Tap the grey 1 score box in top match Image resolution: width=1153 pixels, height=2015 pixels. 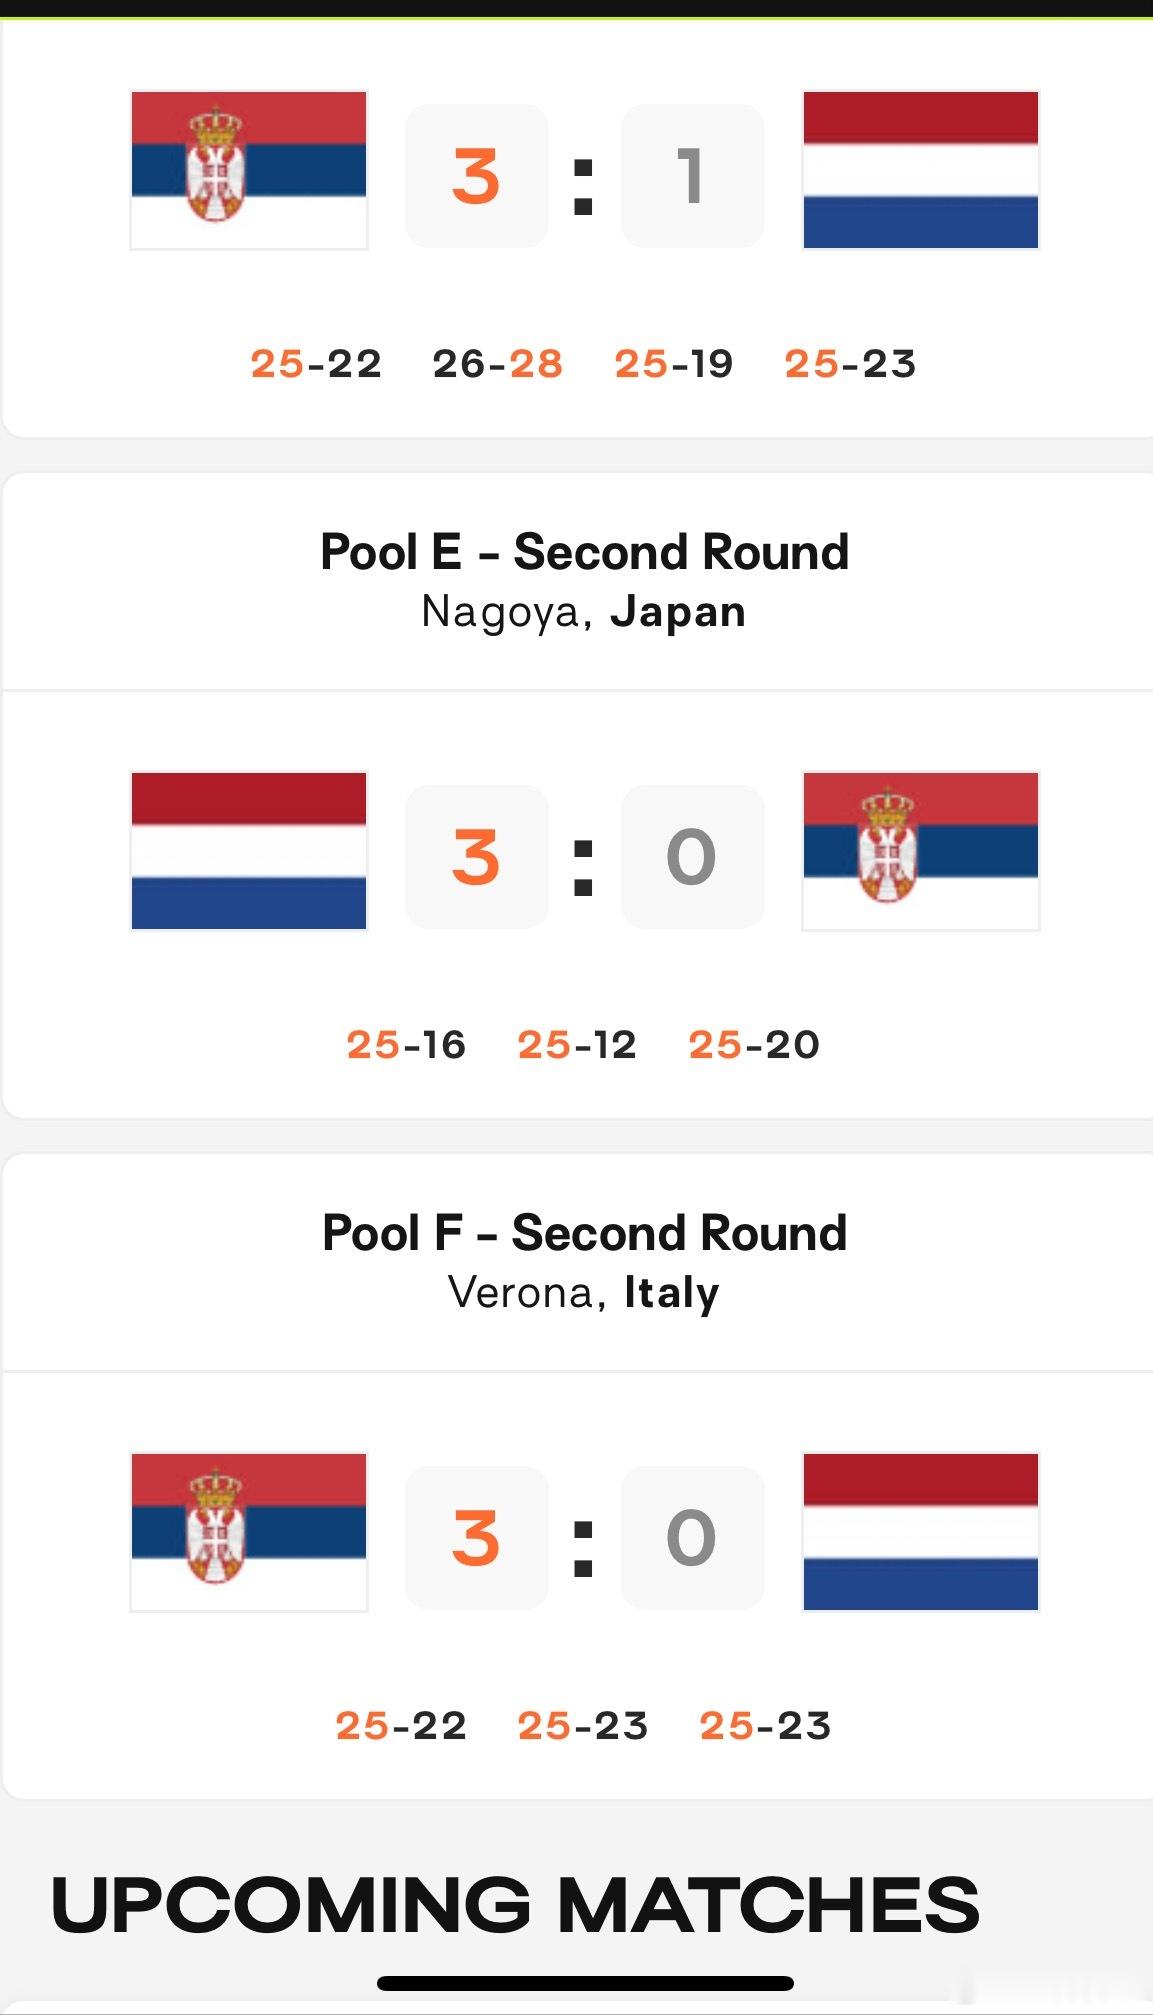coord(692,176)
